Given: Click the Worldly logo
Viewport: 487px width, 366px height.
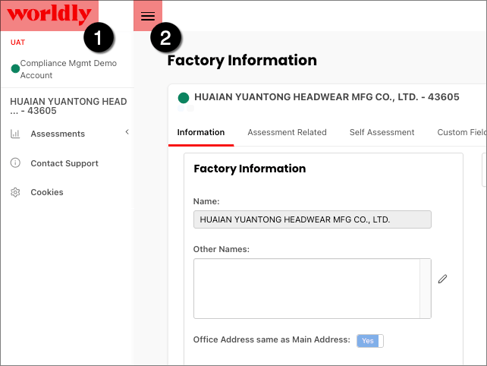Looking at the screenshot, I should point(49,14).
